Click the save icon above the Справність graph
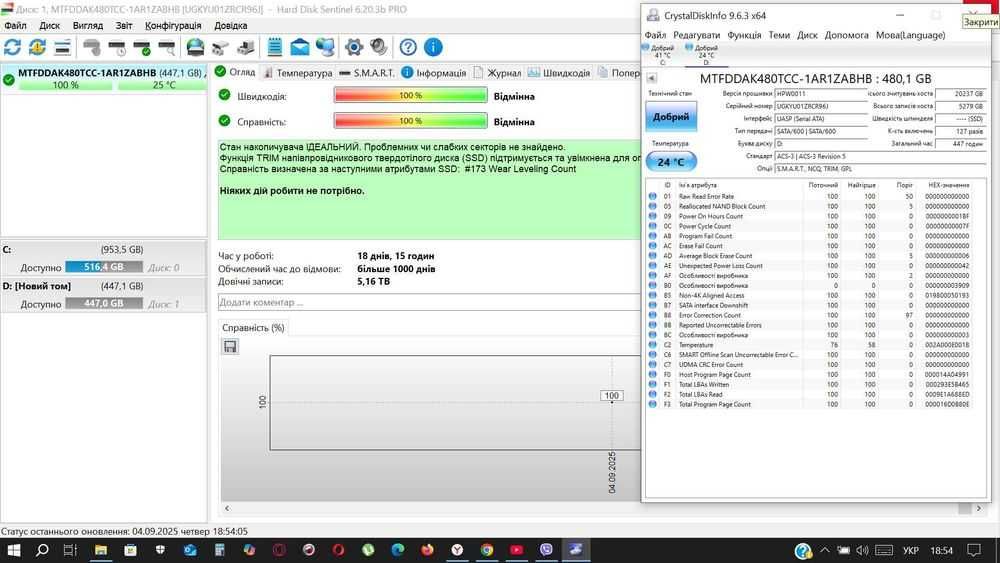 coord(230,346)
